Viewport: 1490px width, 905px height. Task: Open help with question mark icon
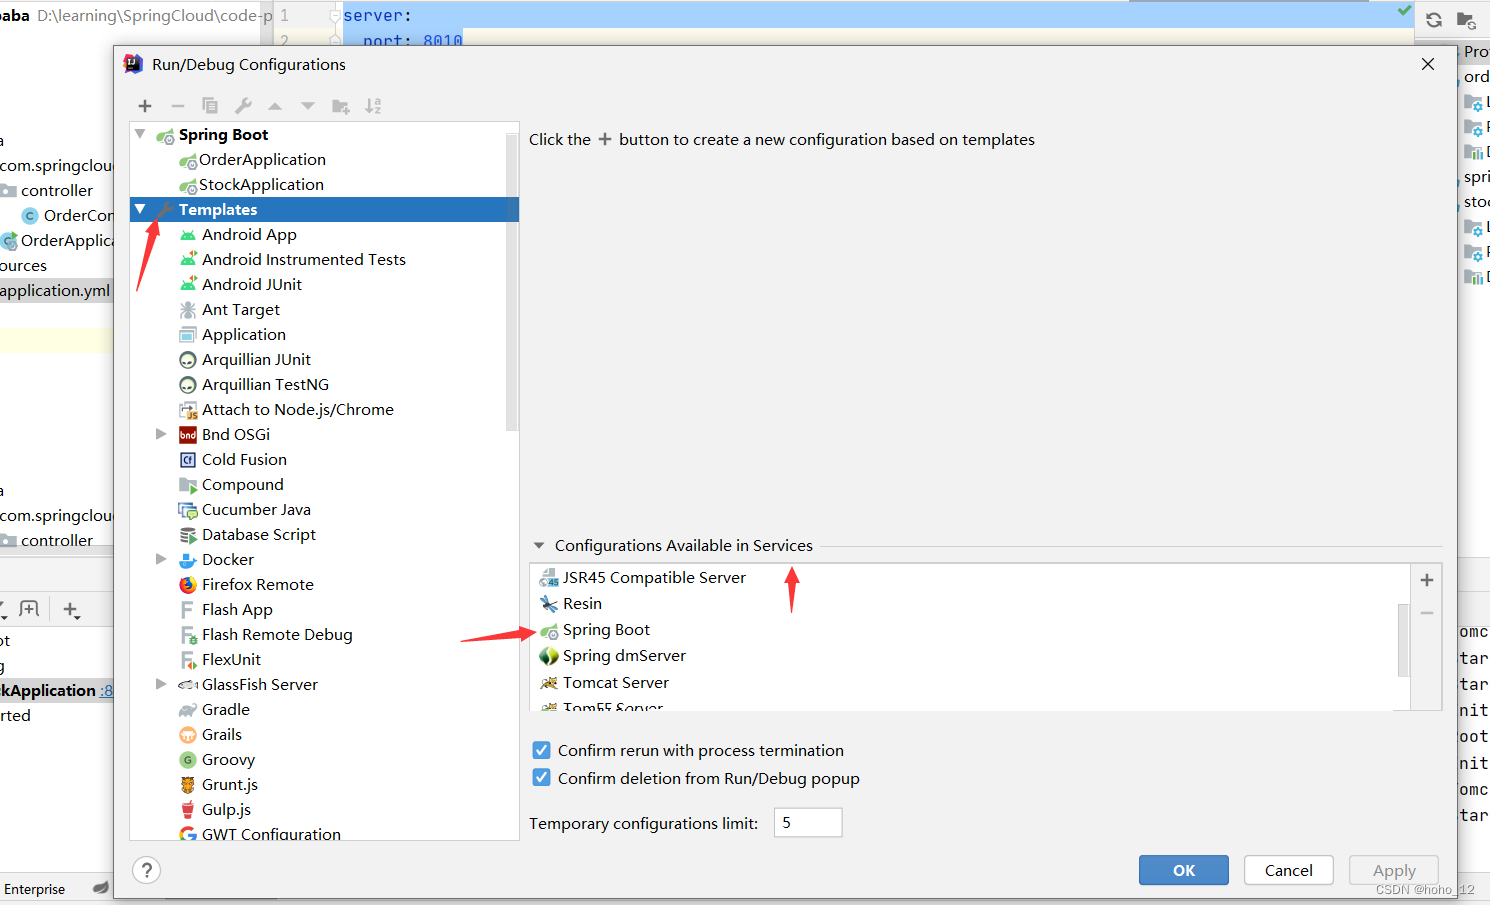coord(147,870)
